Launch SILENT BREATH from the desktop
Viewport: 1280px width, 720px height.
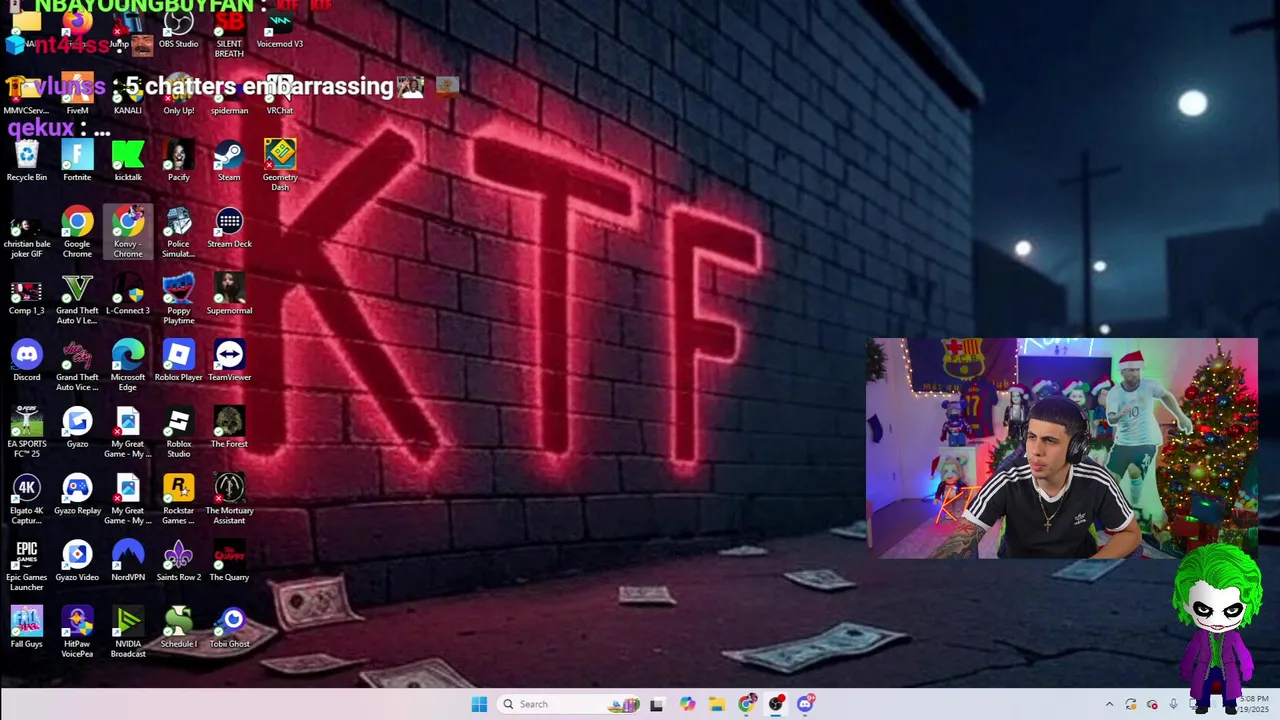tap(229, 35)
